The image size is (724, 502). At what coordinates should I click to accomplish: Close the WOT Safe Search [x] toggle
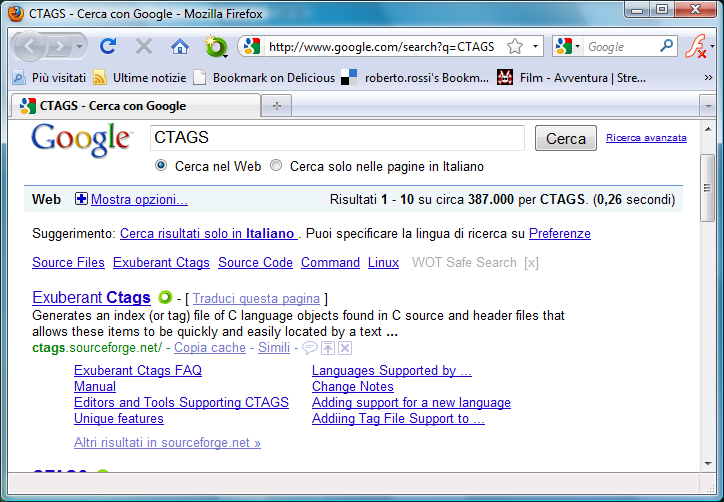tap(532, 263)
